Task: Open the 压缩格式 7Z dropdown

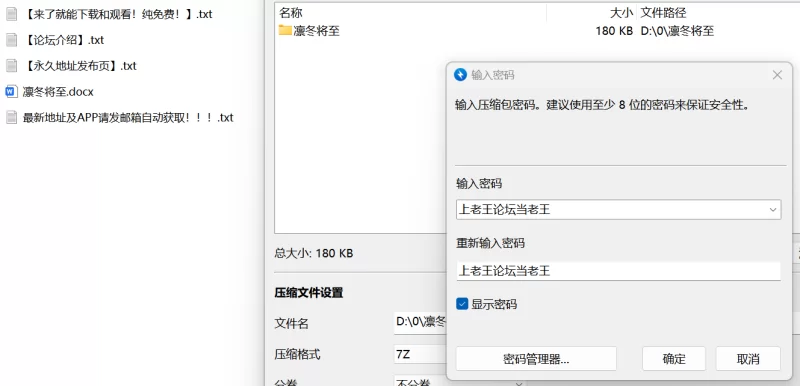Action: tap(420, 355)
